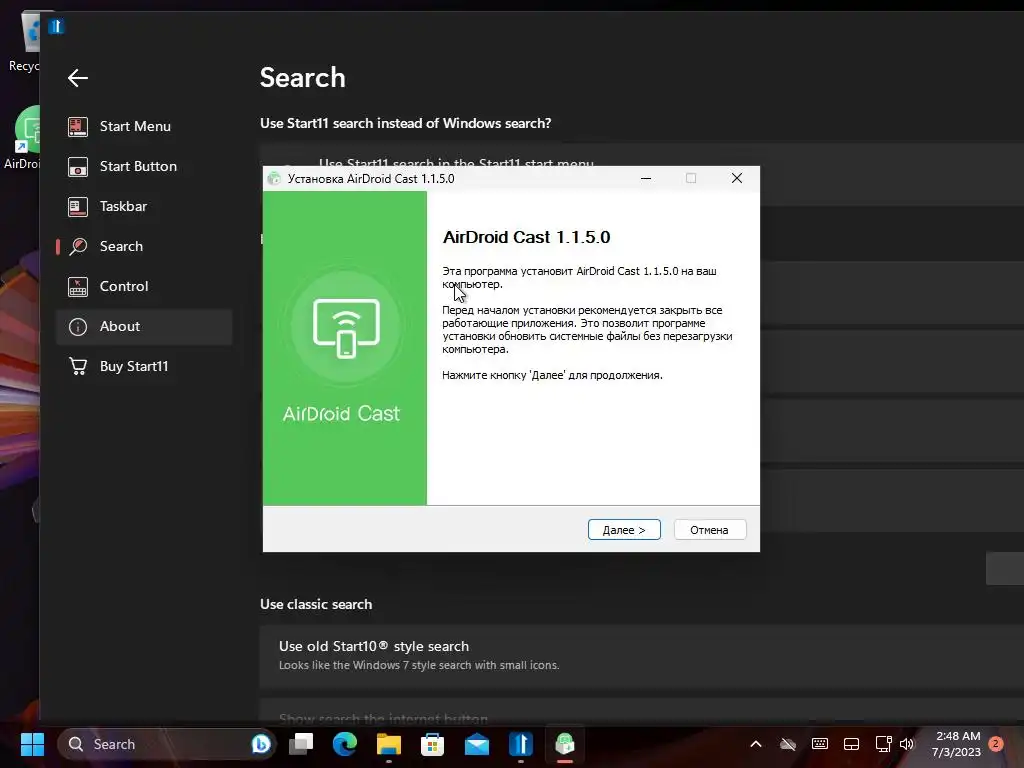
Task: Click the Taskbar sidebar icon
Action: pos(78,206)
